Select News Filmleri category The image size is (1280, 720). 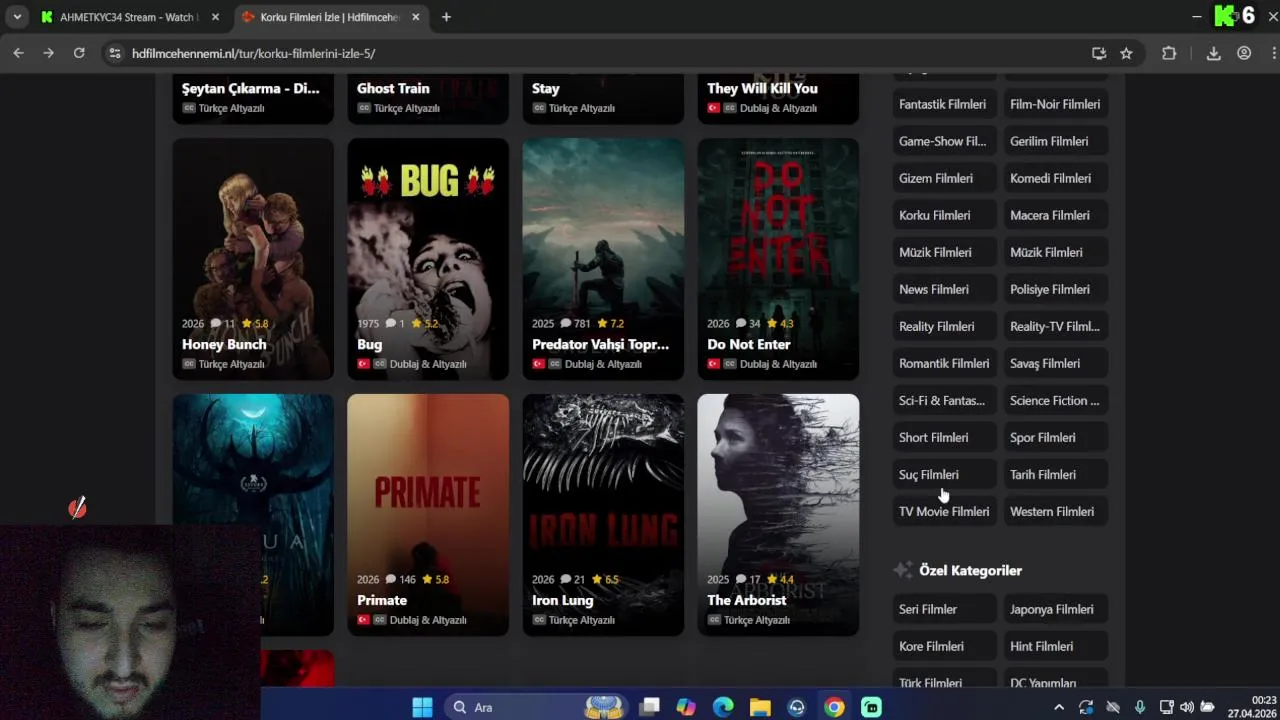point(942,289)
